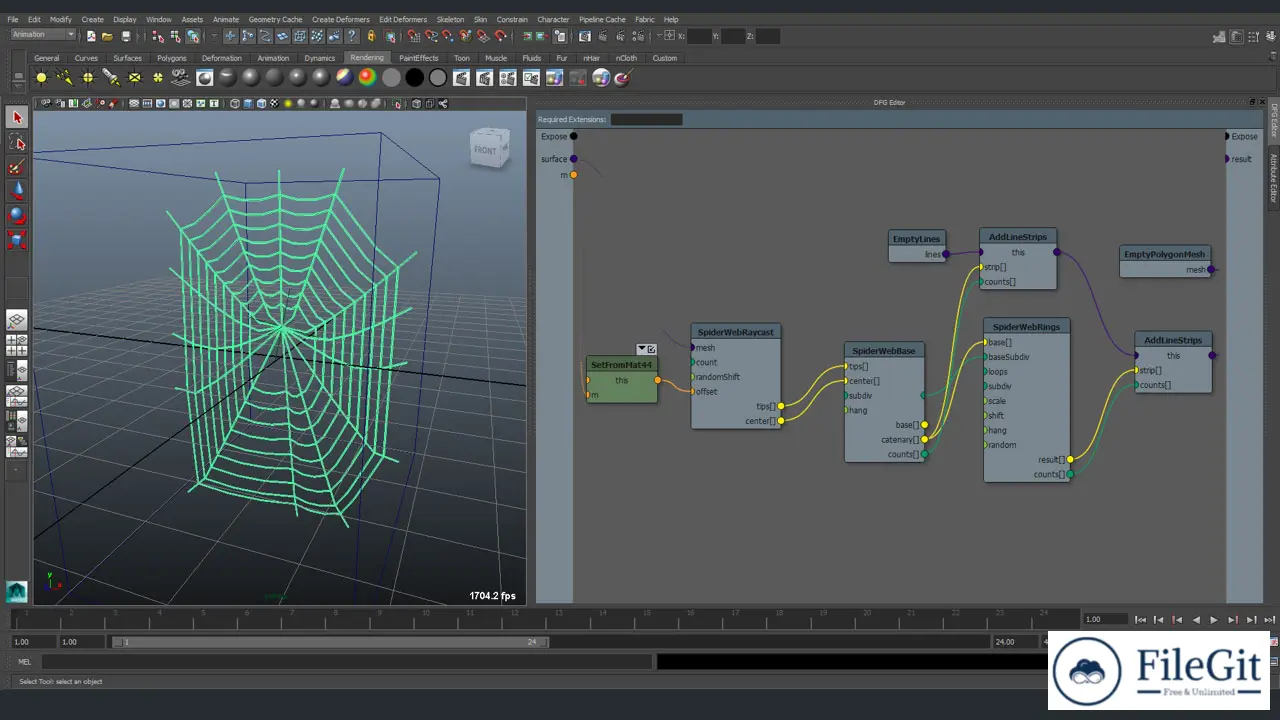Toggle isolate select in viewport toolbar
The width and height of the screenshot is (1280, 720).
point(399,103)
